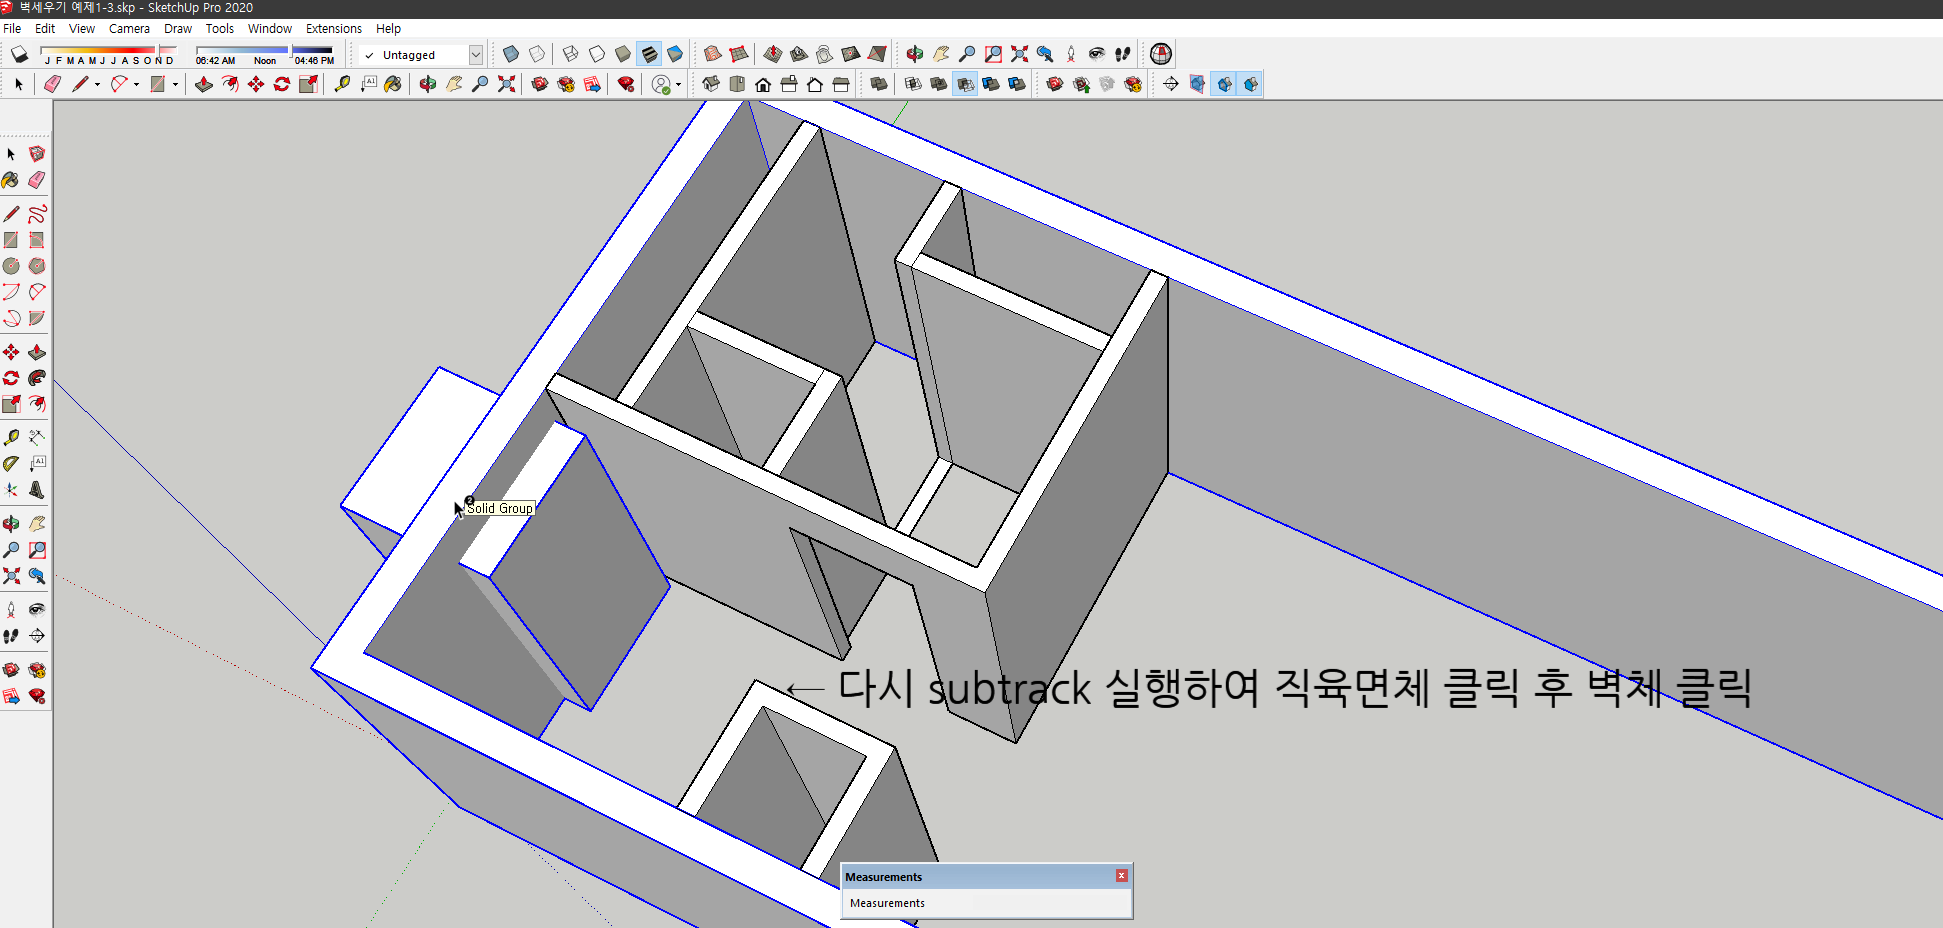Enable Hidden Line face style

pyautogui.click(x=597, y=54)
